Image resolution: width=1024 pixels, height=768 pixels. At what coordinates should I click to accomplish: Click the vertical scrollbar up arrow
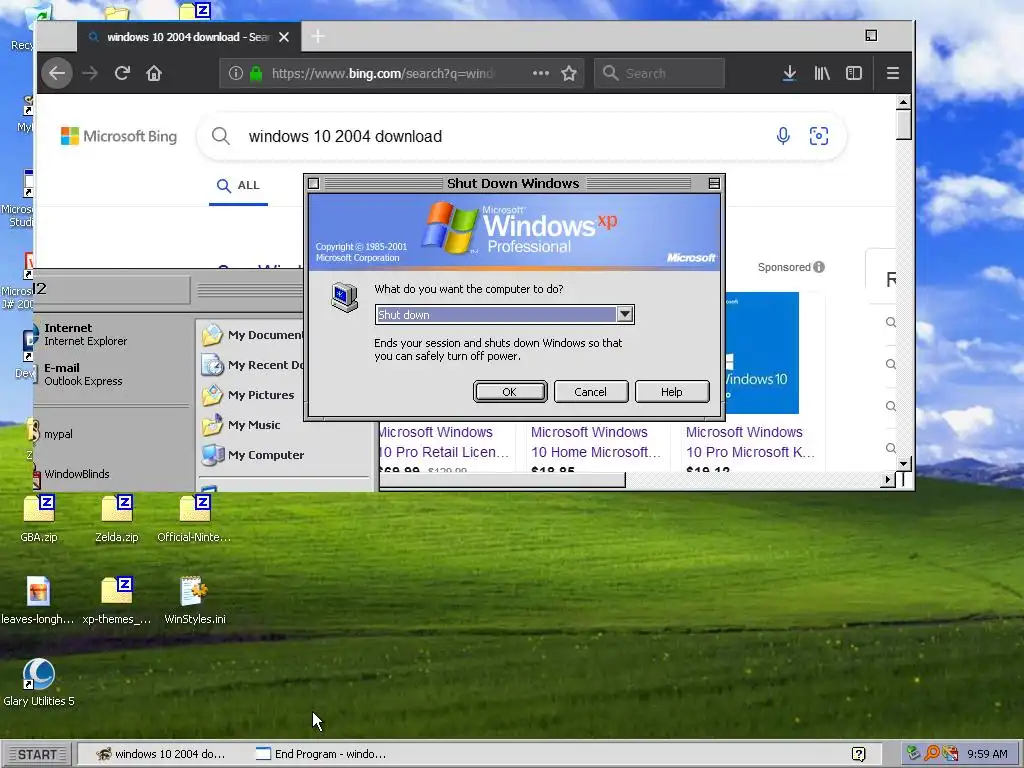904,103
